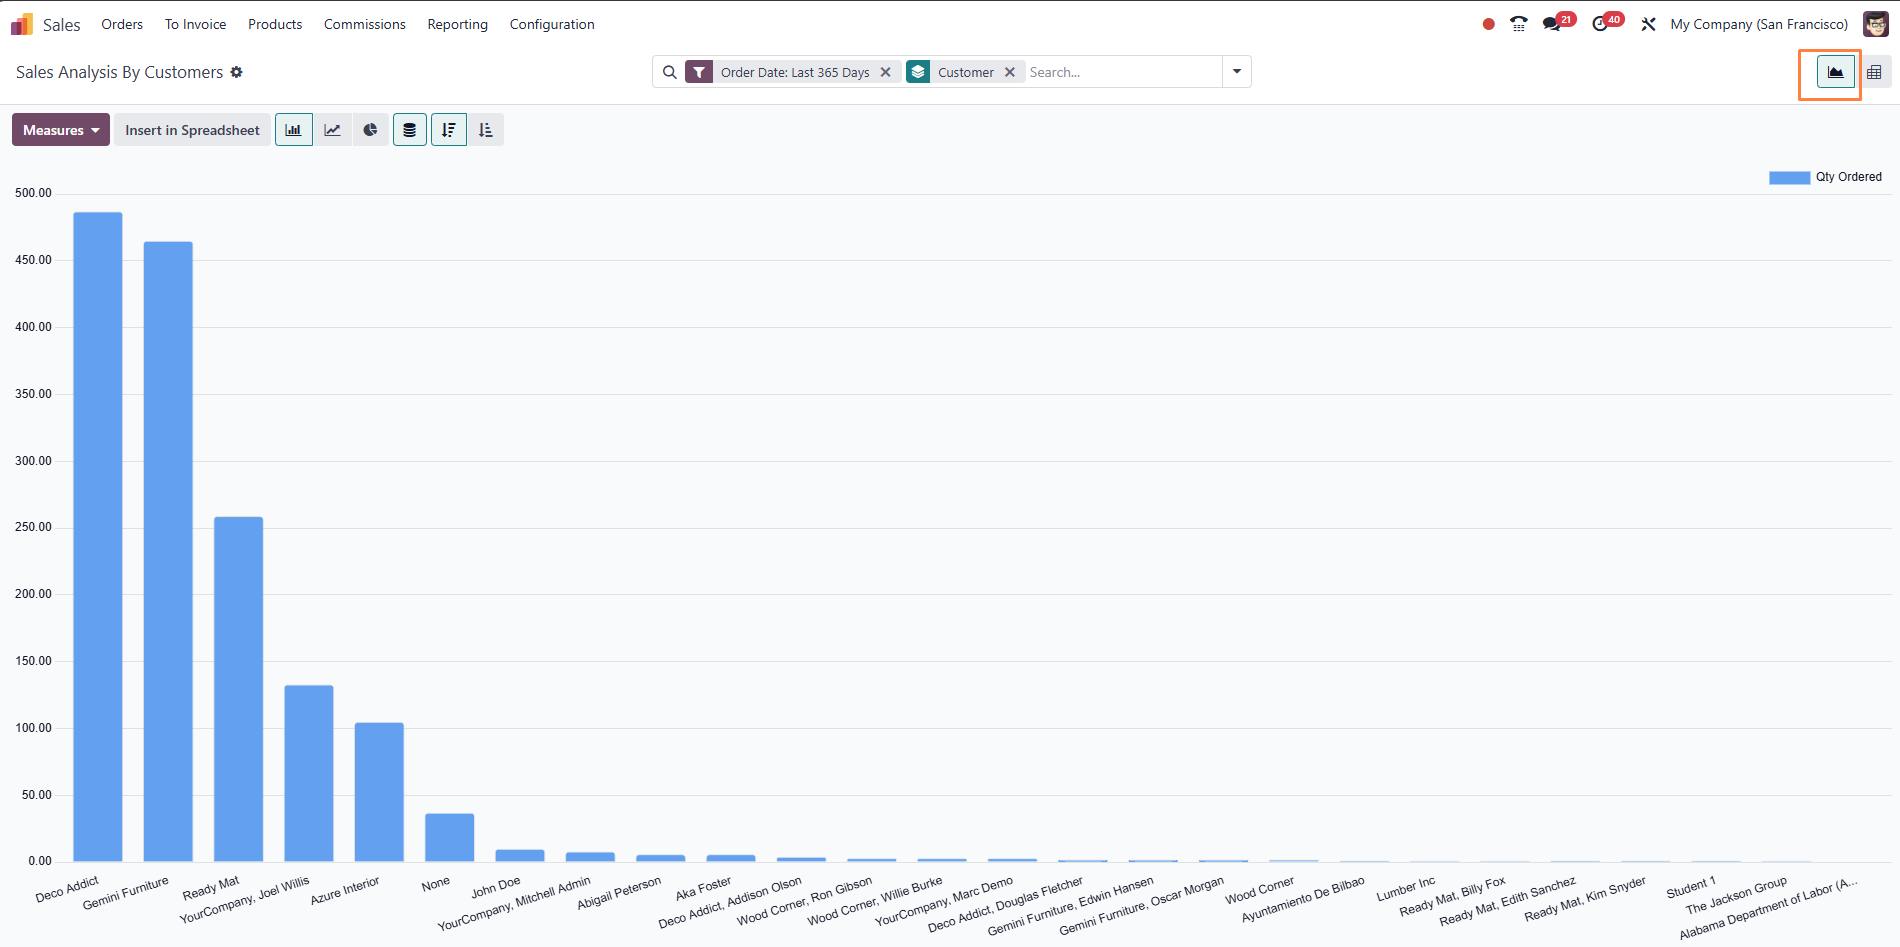This screenshot has width=1900, height=947.
Task: Expand the search options dropdown arrow
Action: pyautogui.click(x=1237, y=72)
